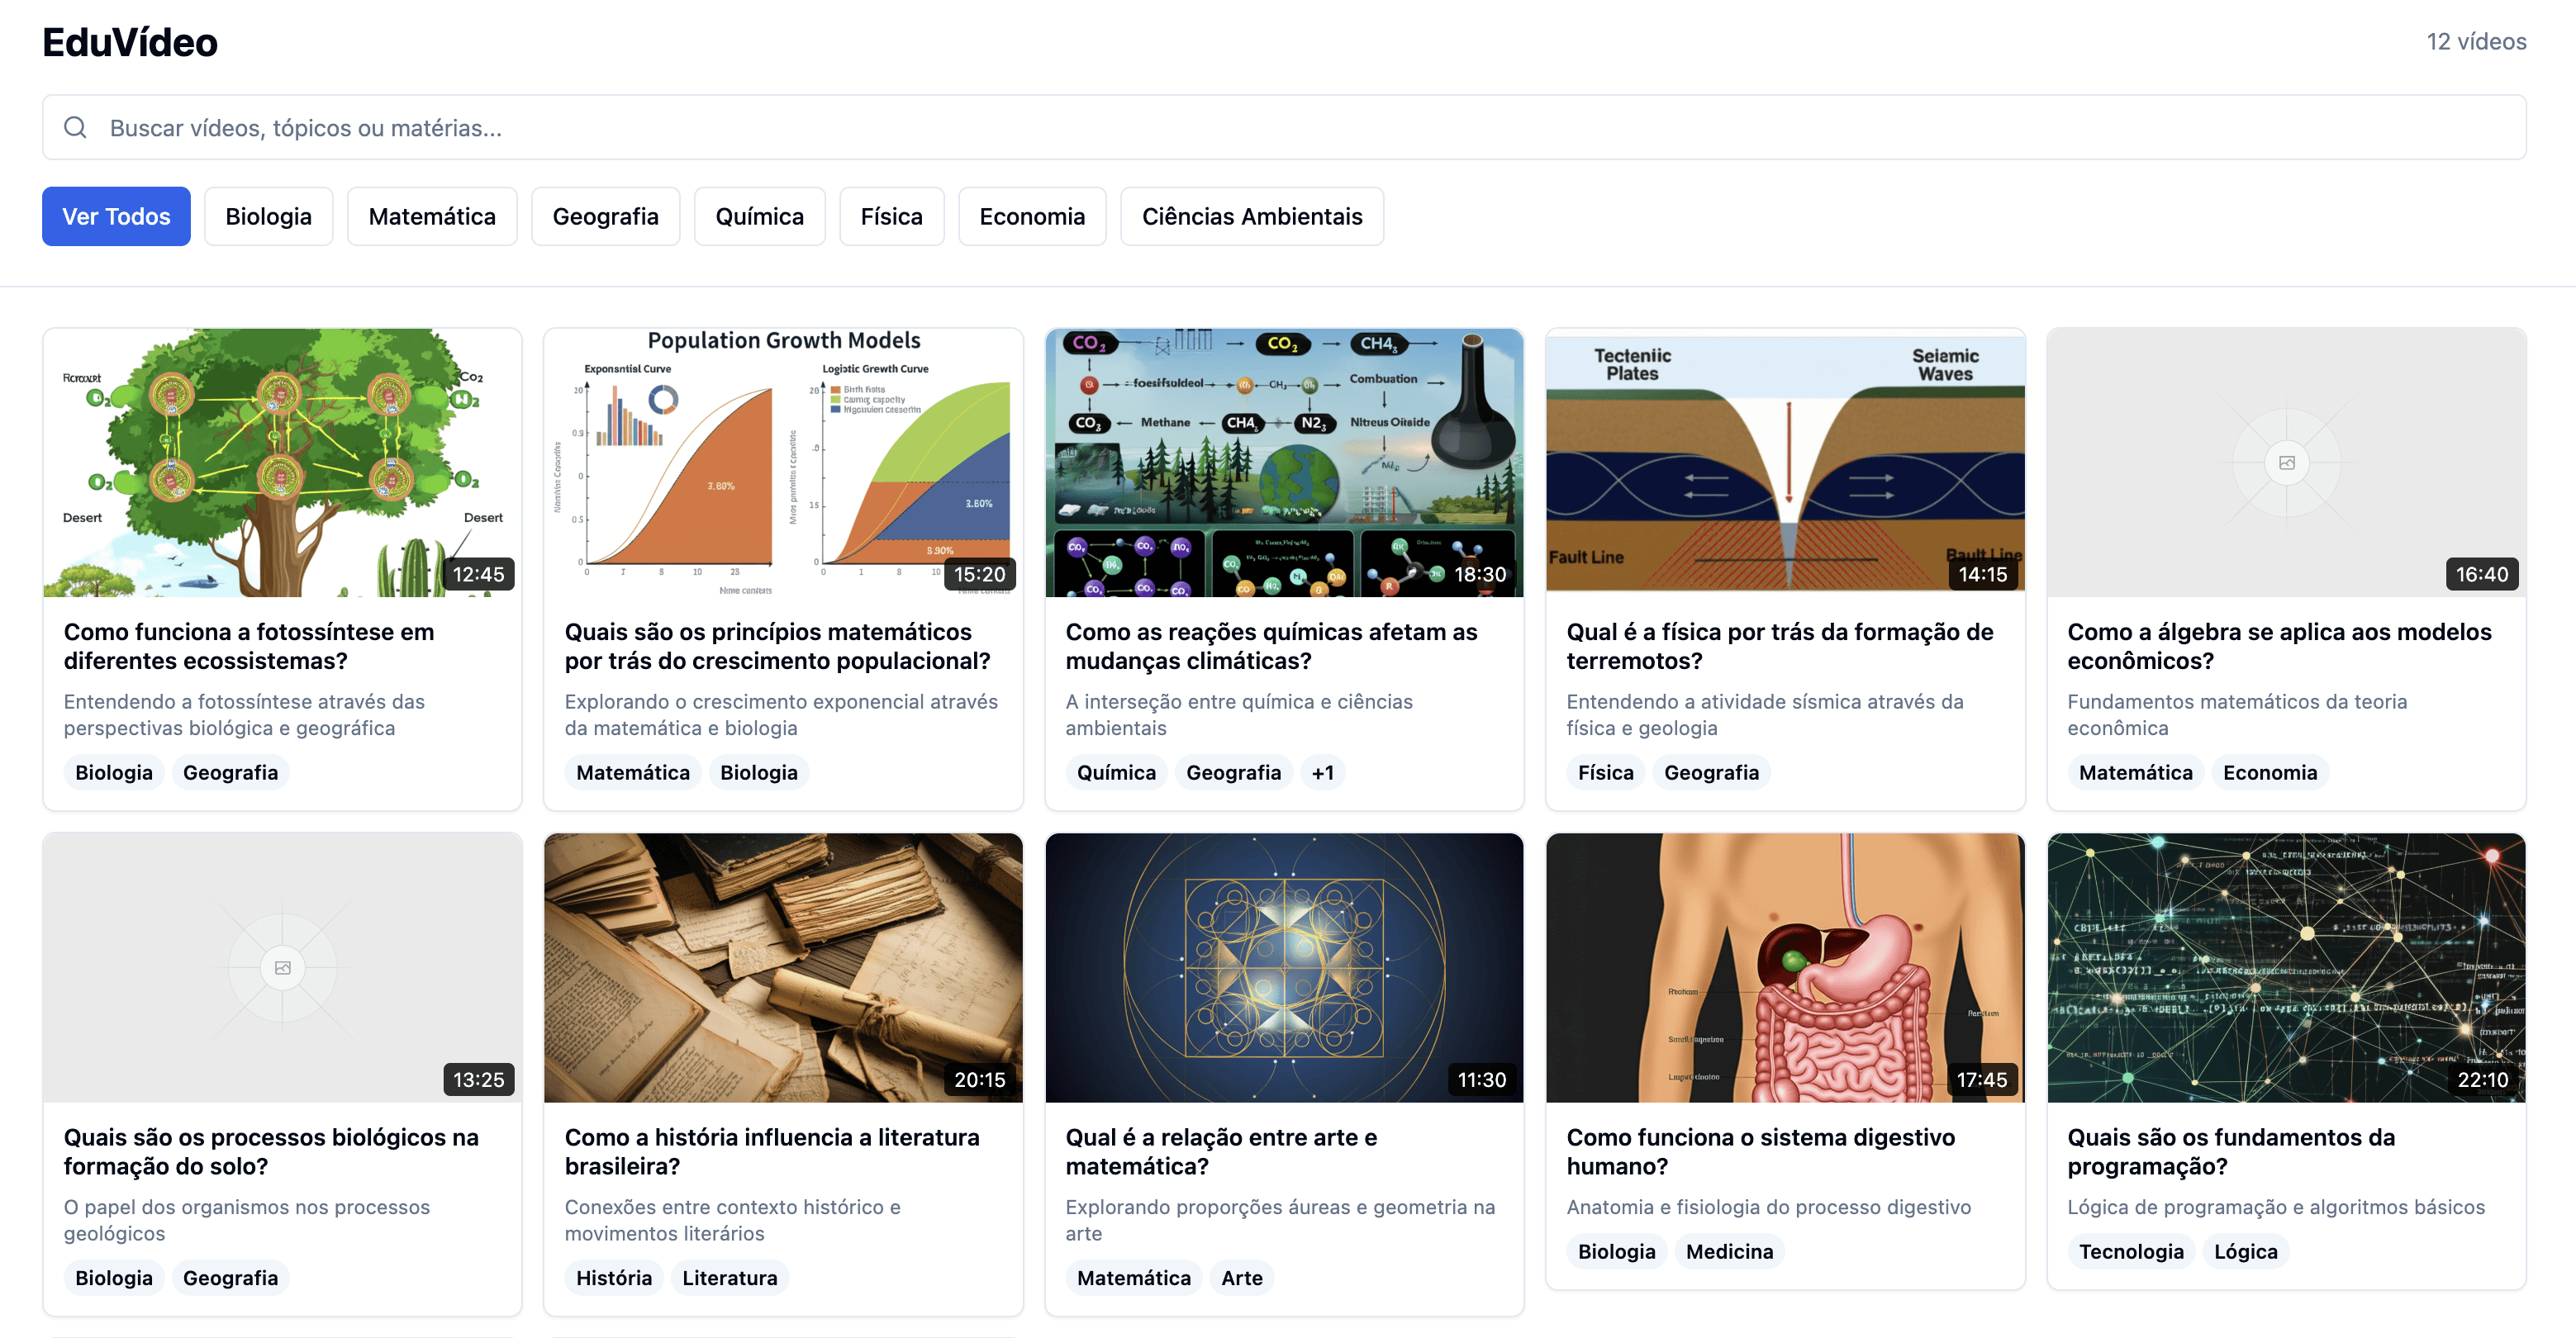Click the search magnifier icon
The height and width of the screenshot is (1338, 2576).
[75, 127]
